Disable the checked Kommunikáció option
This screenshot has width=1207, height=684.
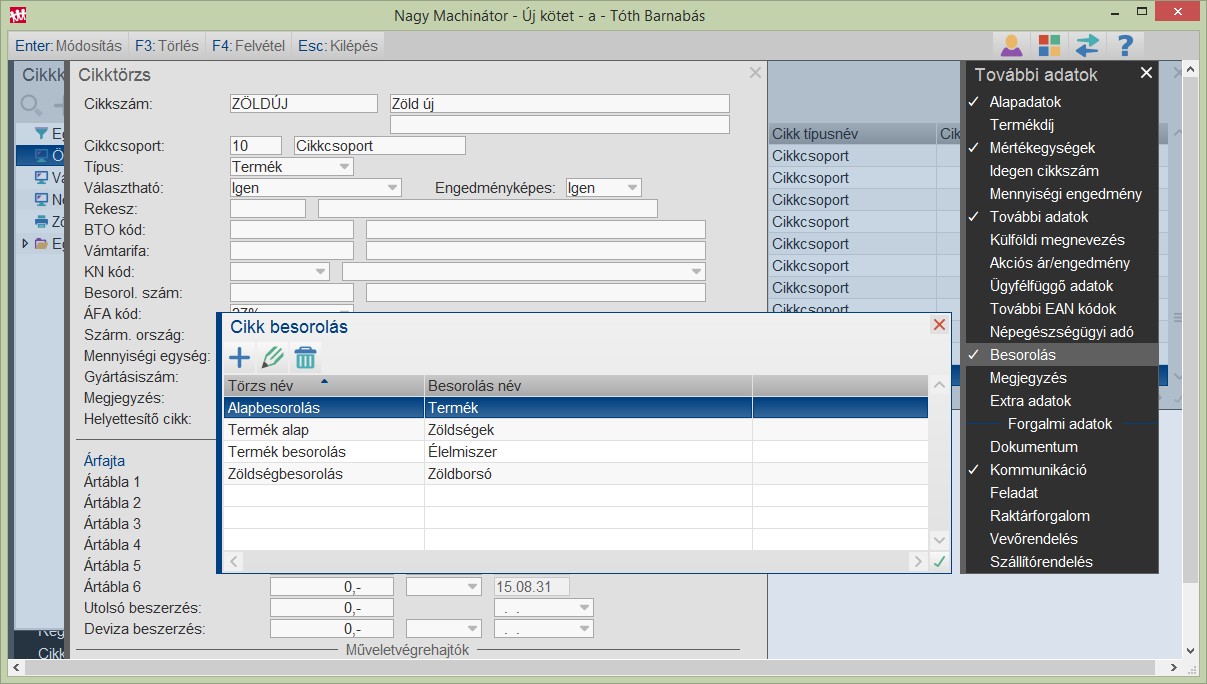1038,470
